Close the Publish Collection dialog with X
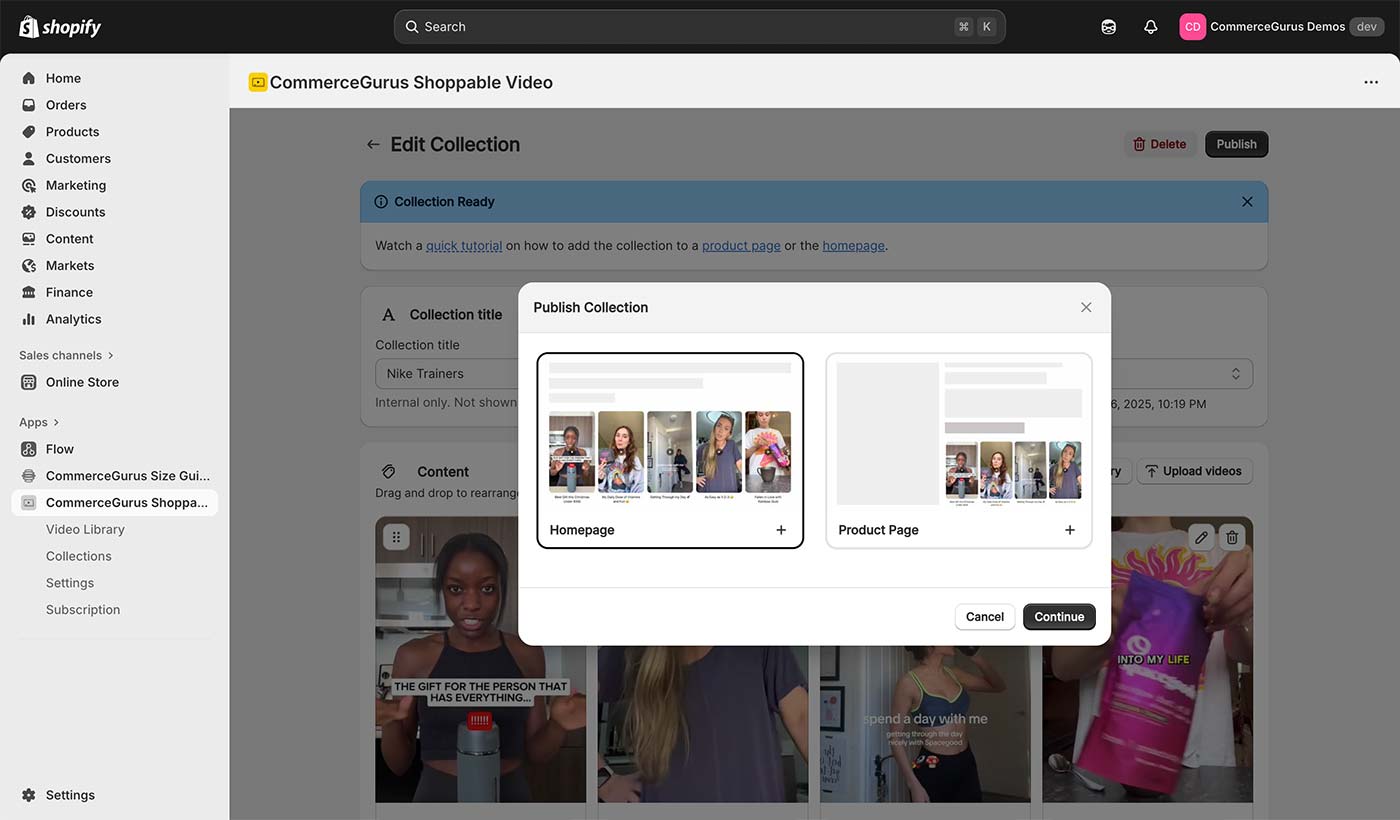Image resolution: width=1400 pixels, height=820 pixels. [x=1086, y=307]
